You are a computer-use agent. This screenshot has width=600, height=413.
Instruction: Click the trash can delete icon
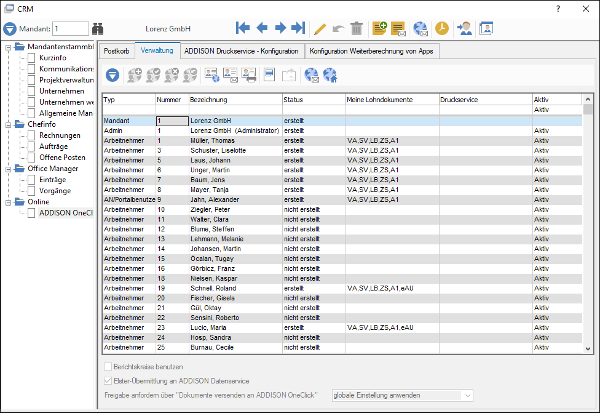[357, 28]
